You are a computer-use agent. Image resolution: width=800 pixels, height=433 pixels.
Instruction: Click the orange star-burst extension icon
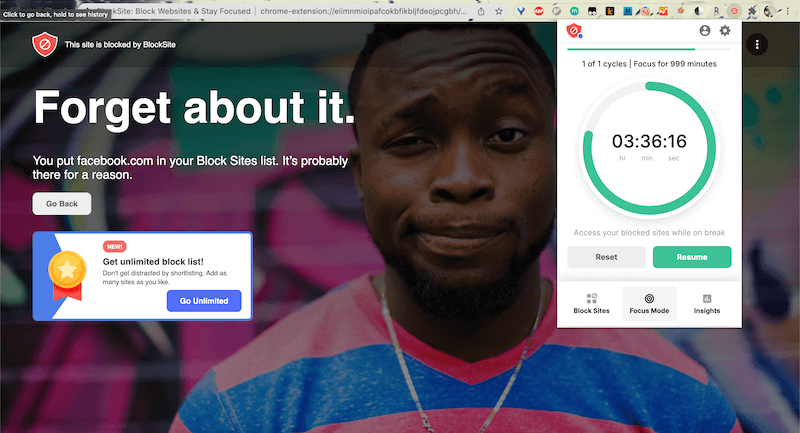coord(681,11)
